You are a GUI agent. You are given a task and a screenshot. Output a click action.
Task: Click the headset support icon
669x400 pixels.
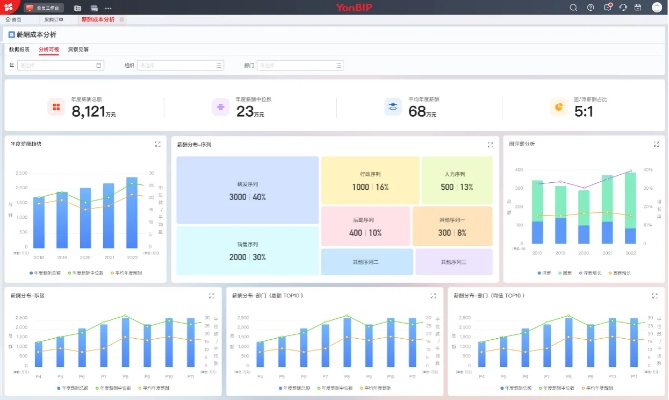click(622, 7)
